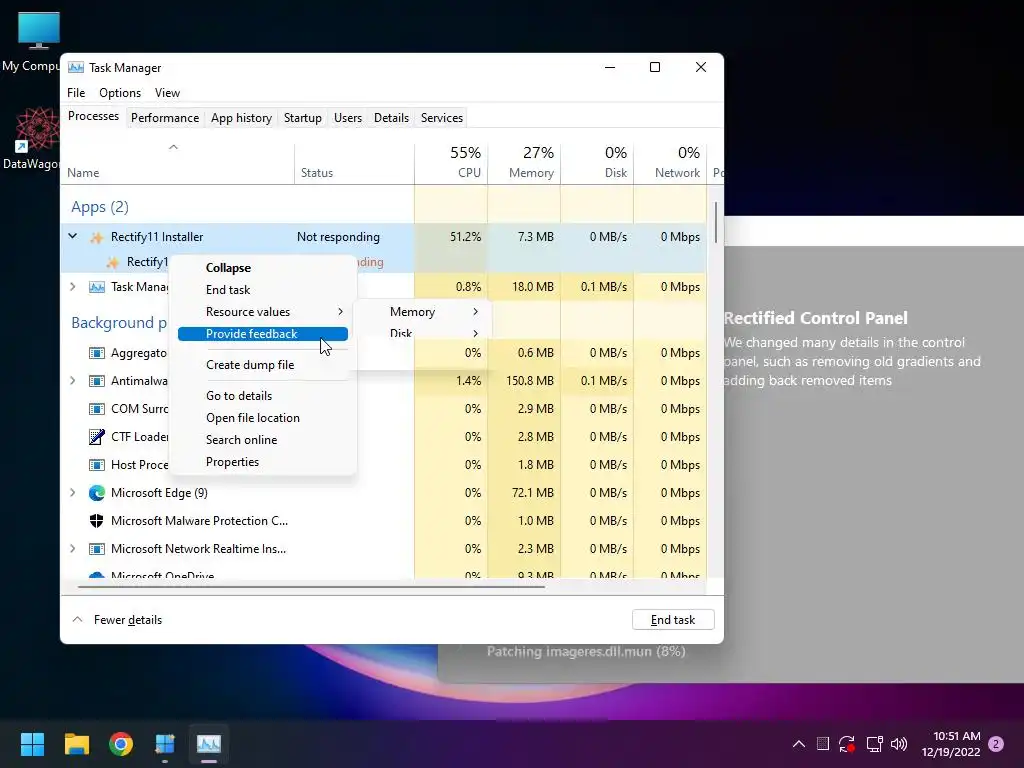Show hidden system tray icons
1024x768 pixels.
point(798,744)
